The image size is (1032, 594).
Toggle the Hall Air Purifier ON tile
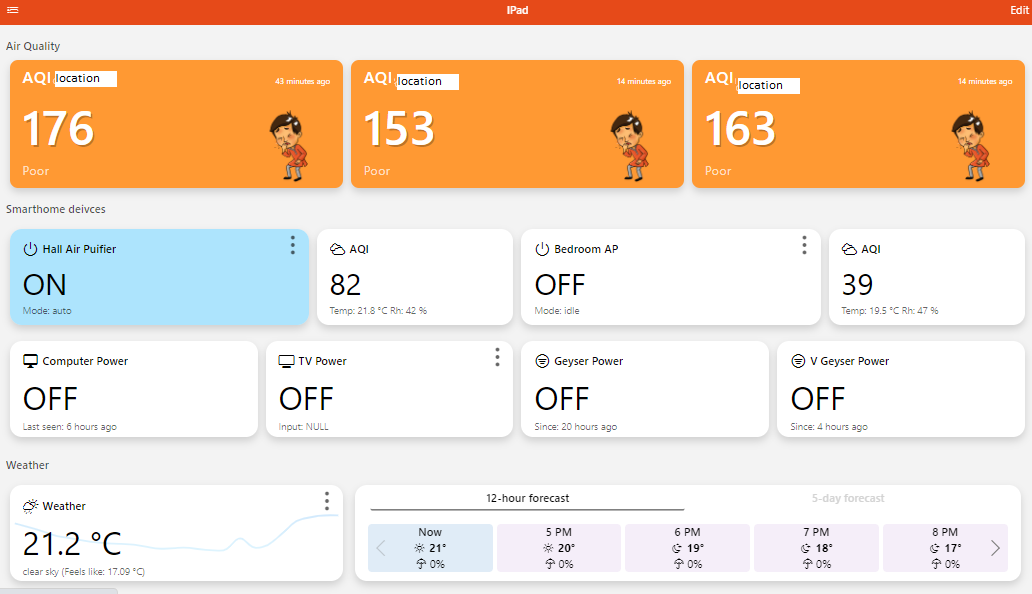(45, 285)
